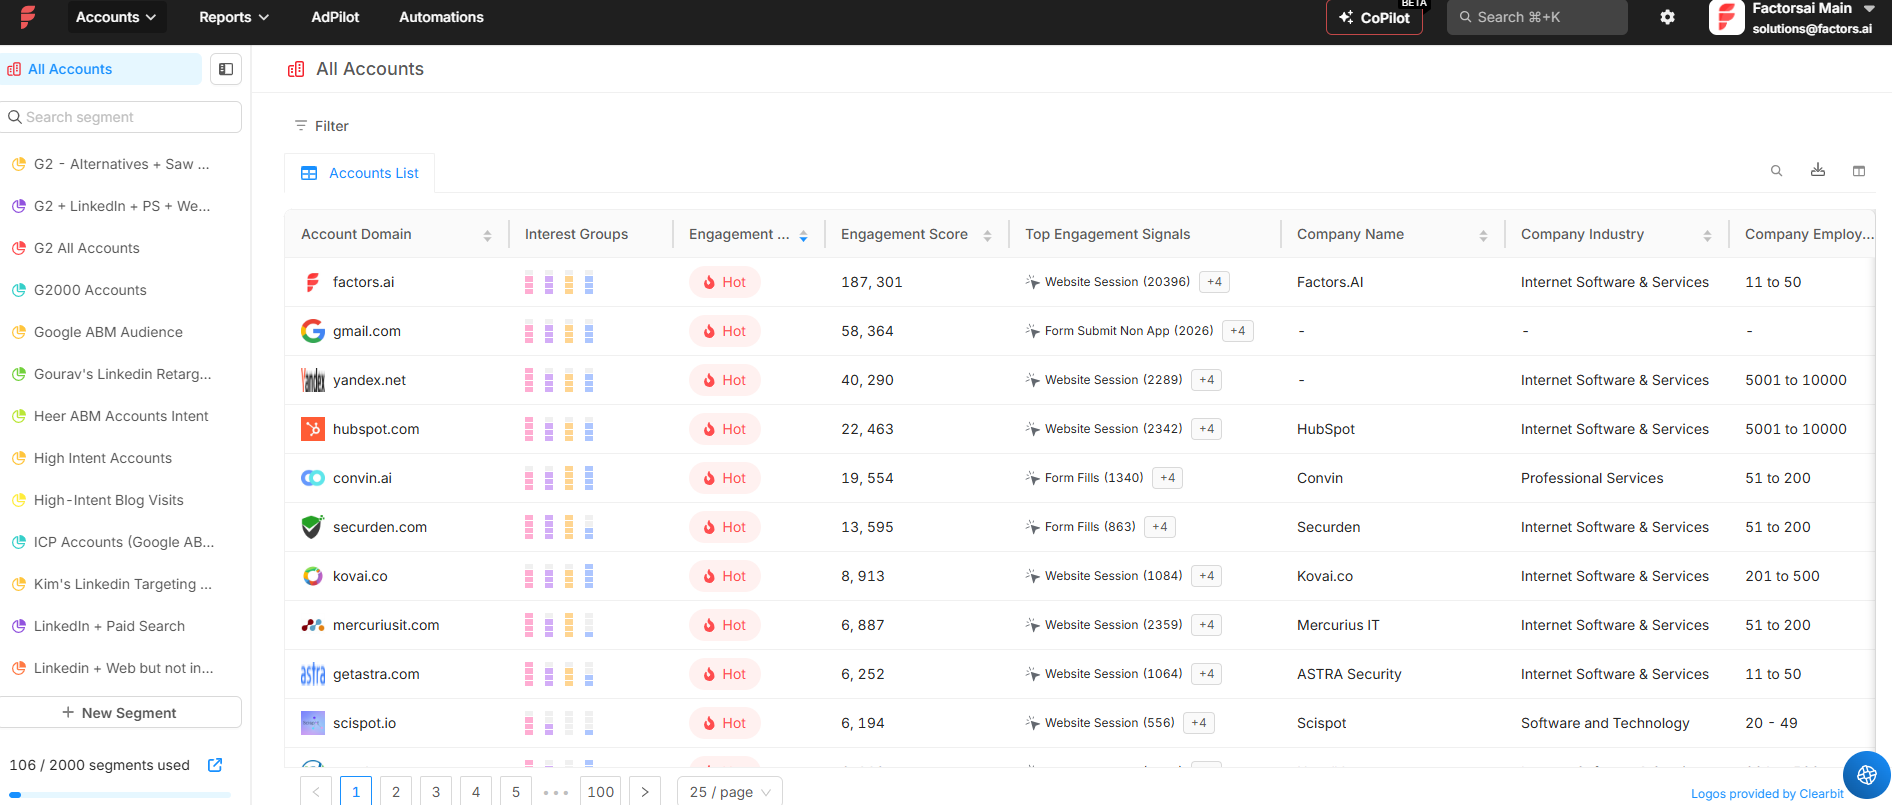This screenshot has height=805, width=1892.
Task: Click the table search magnifier icon
Action: (x=1777, y=171)
